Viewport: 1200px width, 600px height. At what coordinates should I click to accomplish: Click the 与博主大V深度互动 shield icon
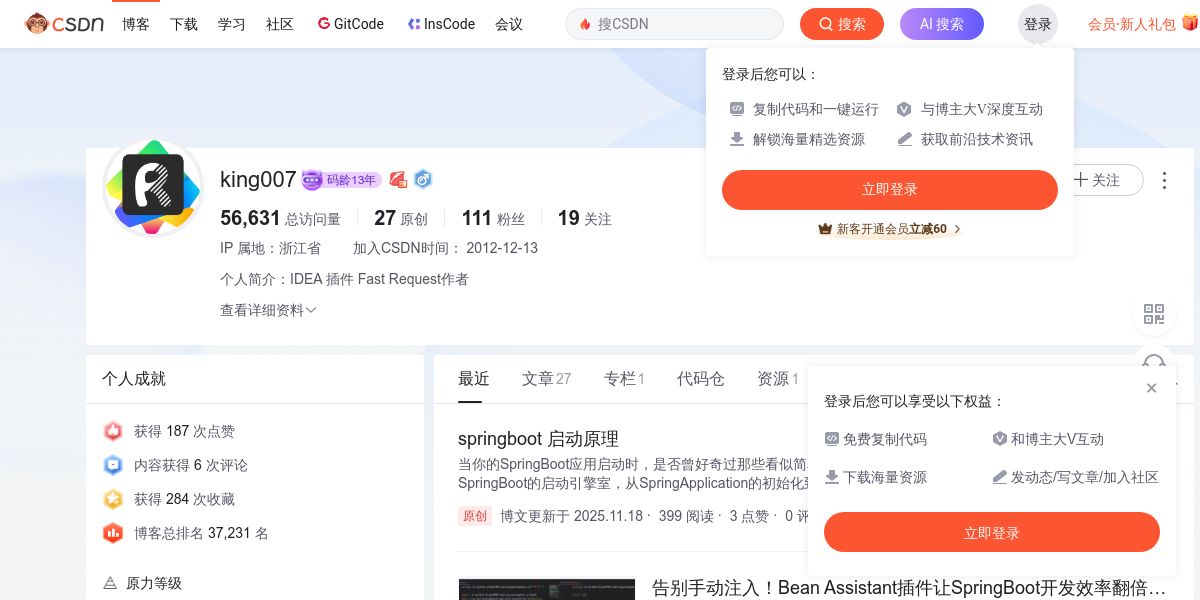tap(904, 109)
